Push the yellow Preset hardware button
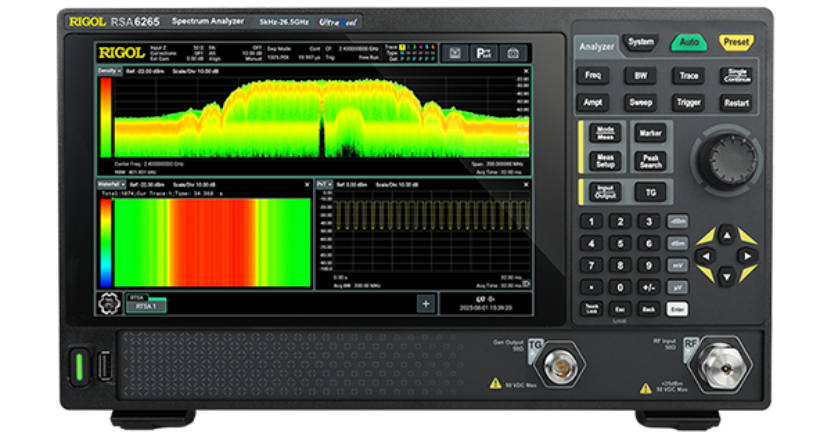This screenshot has height=444, width=831. (x=736, y=42)
